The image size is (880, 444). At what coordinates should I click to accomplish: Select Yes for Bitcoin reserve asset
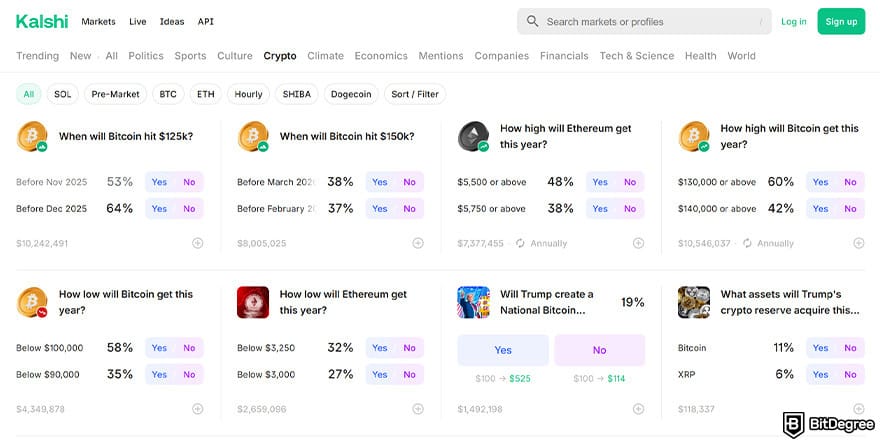coord(821,347)
